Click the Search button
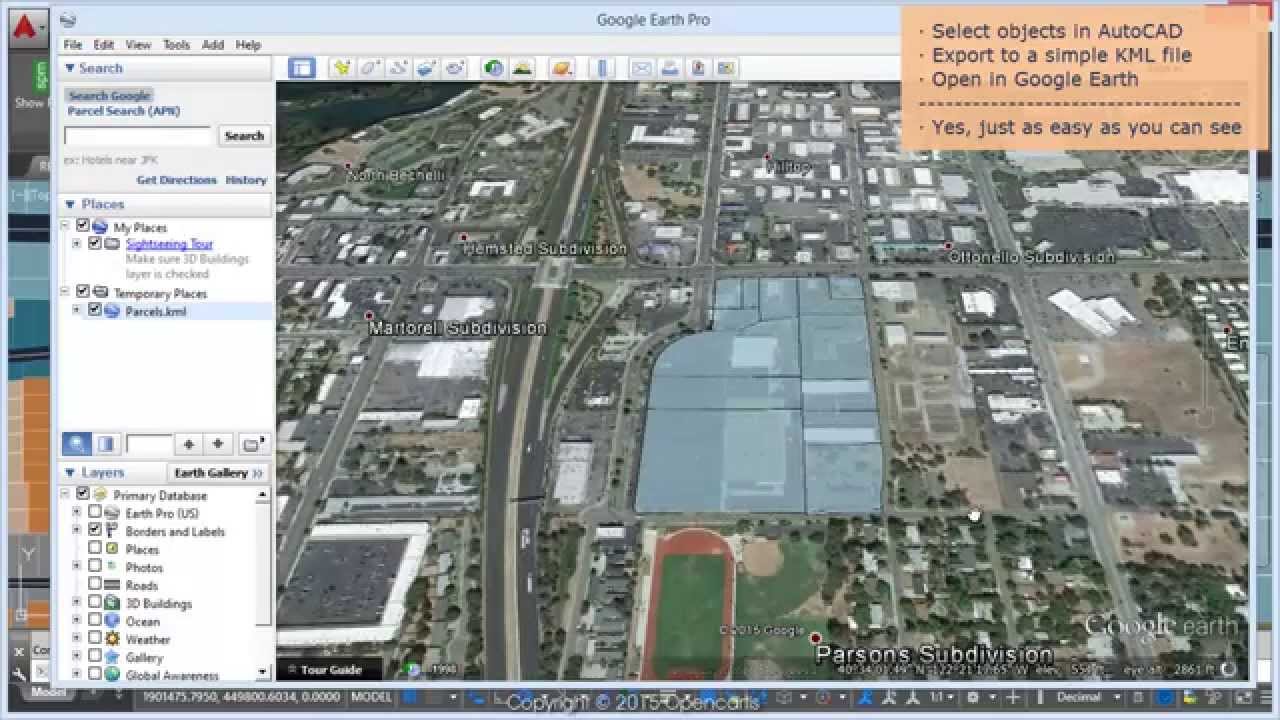Image resolution: width=1280 pixels, height=720 pixels. [244, 135]
